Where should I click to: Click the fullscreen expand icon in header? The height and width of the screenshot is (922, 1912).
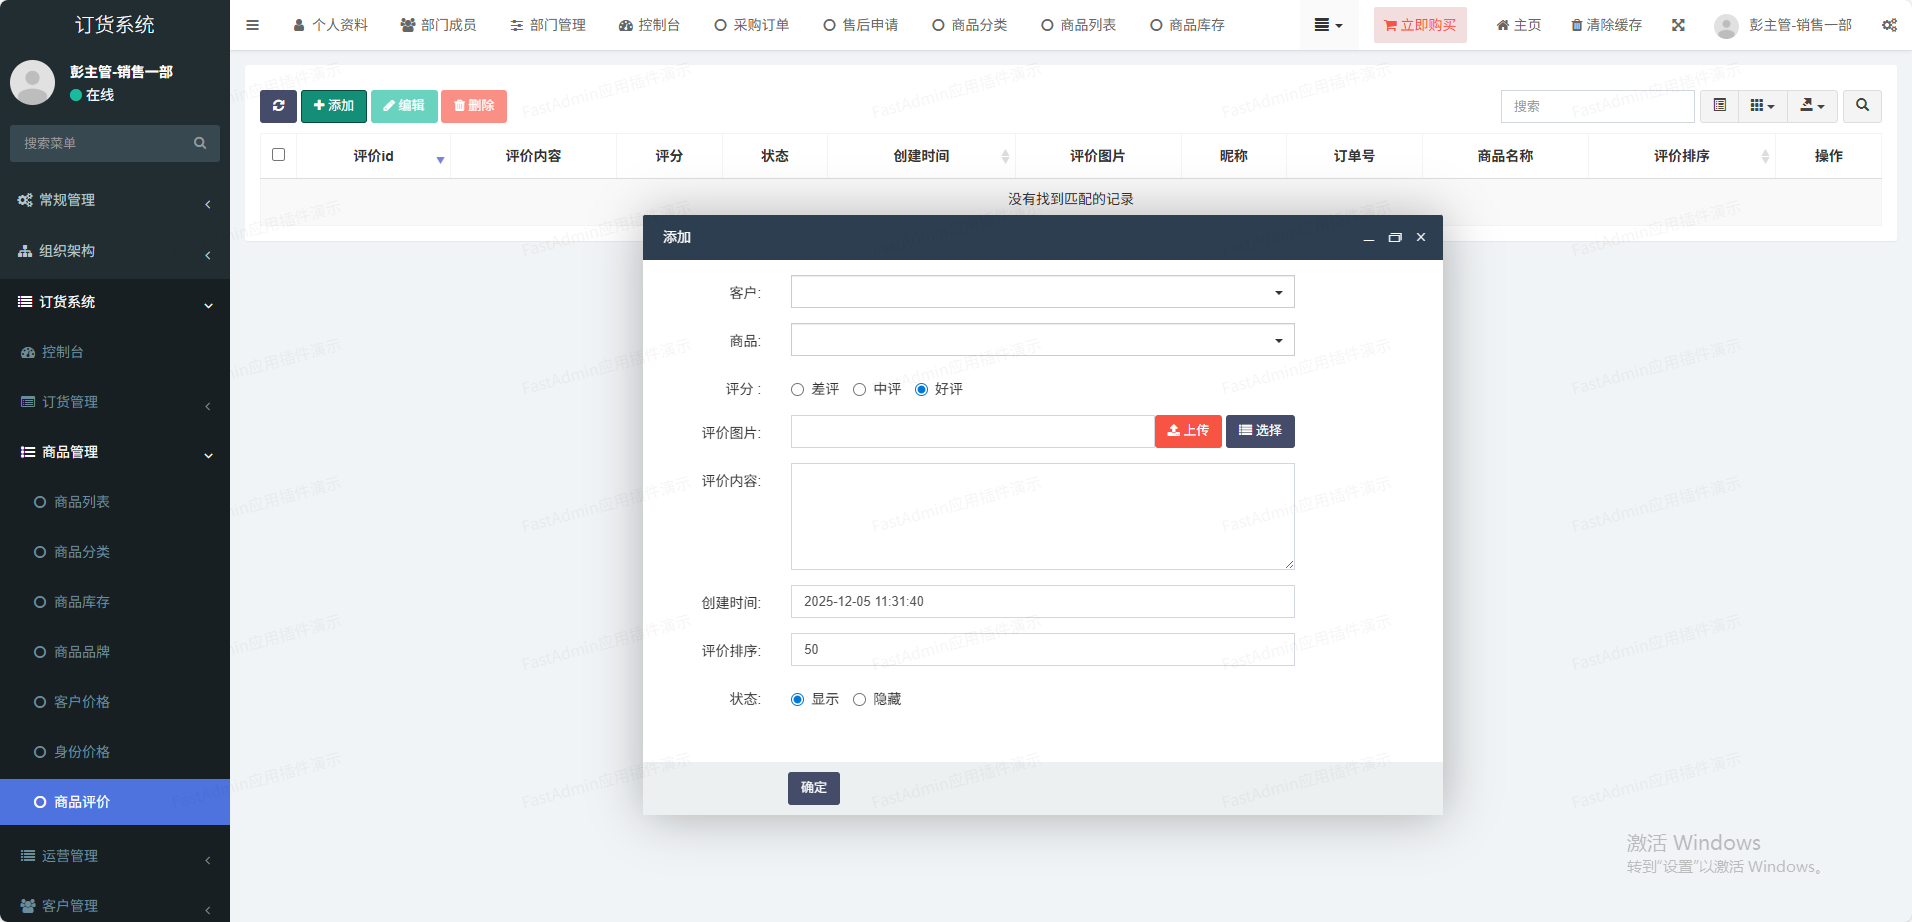[x=1678, y=25]
